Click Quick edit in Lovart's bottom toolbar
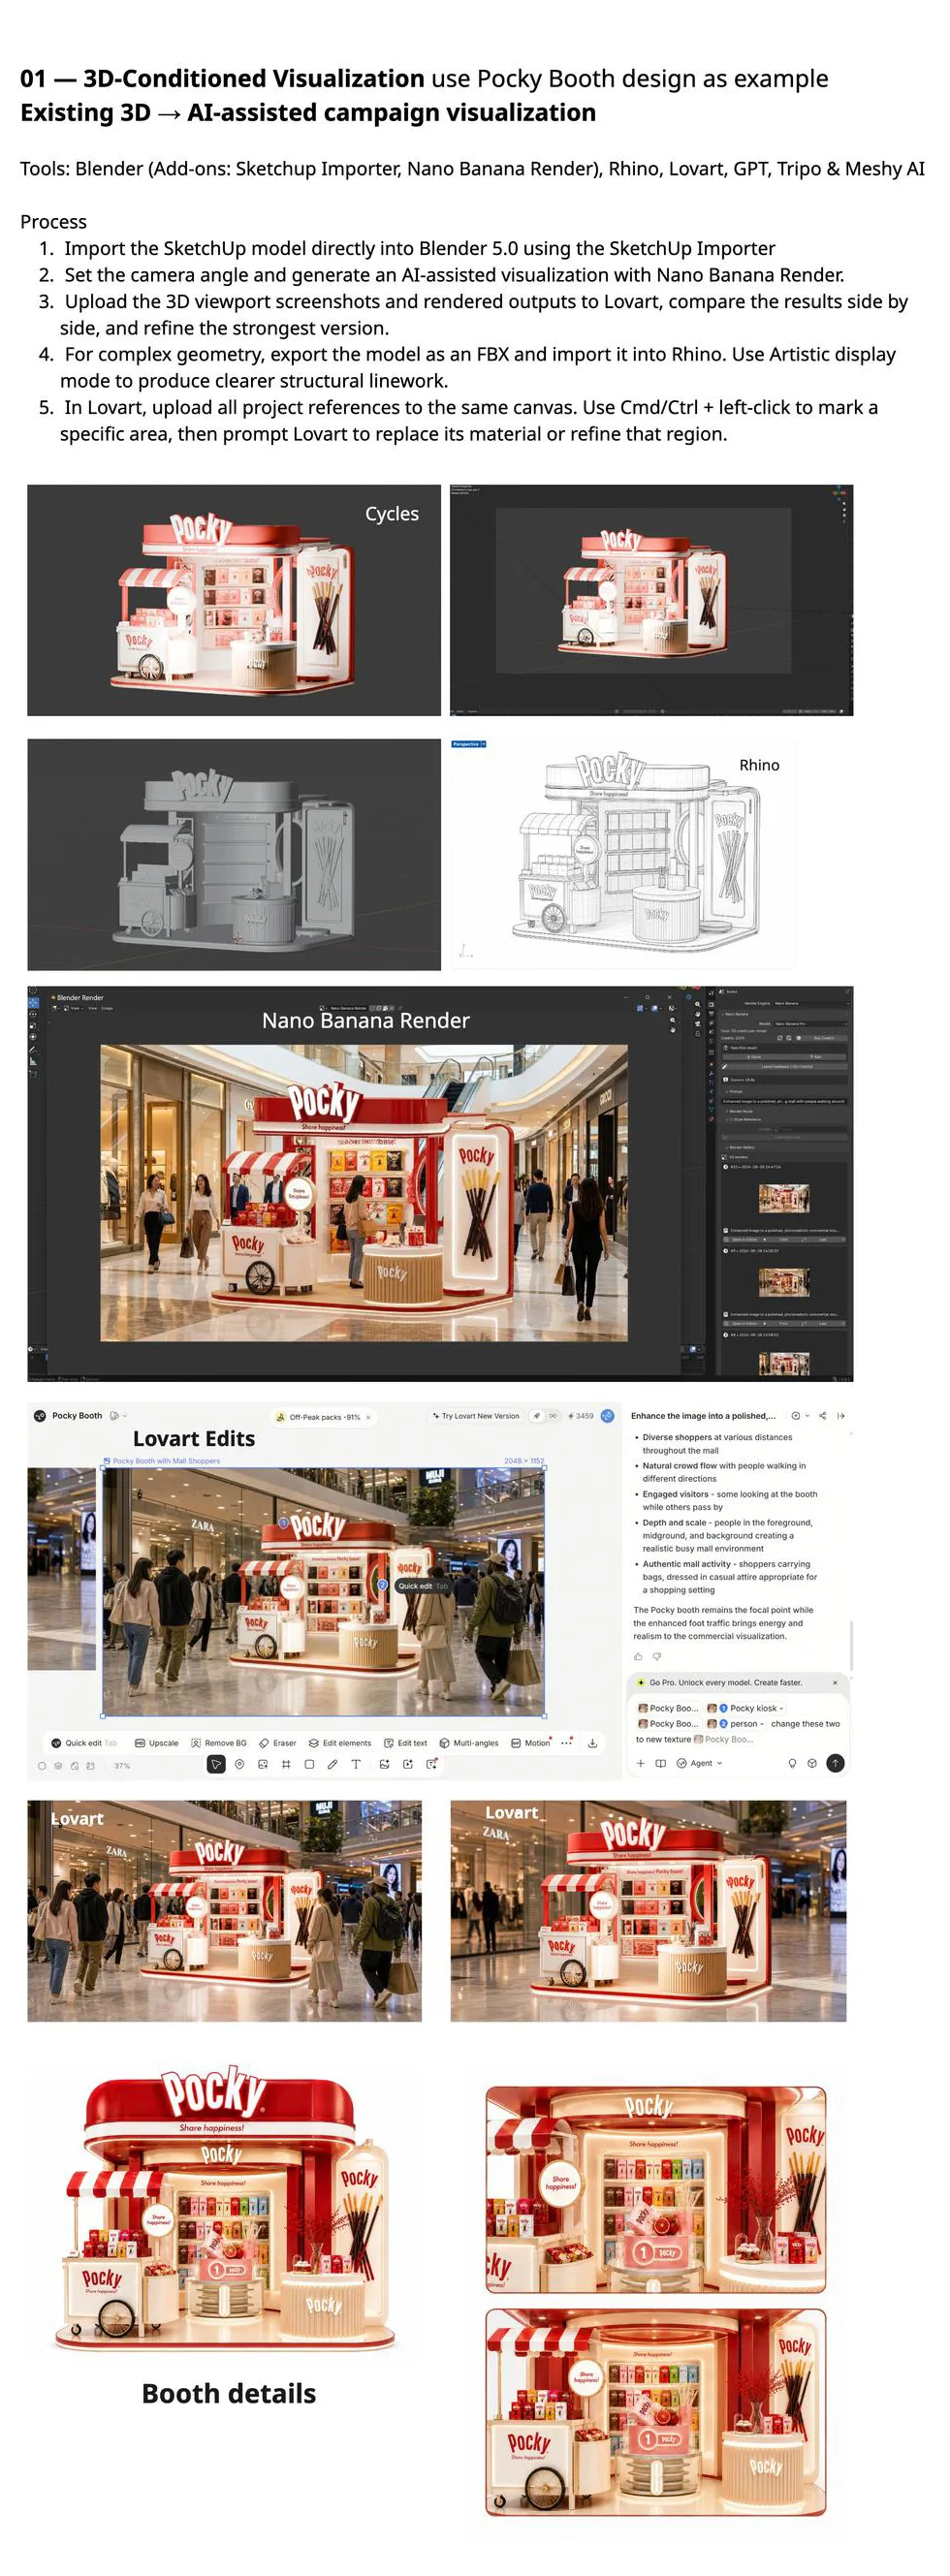The width and height of the screenshot is (950, 2576). (84, 1743)
